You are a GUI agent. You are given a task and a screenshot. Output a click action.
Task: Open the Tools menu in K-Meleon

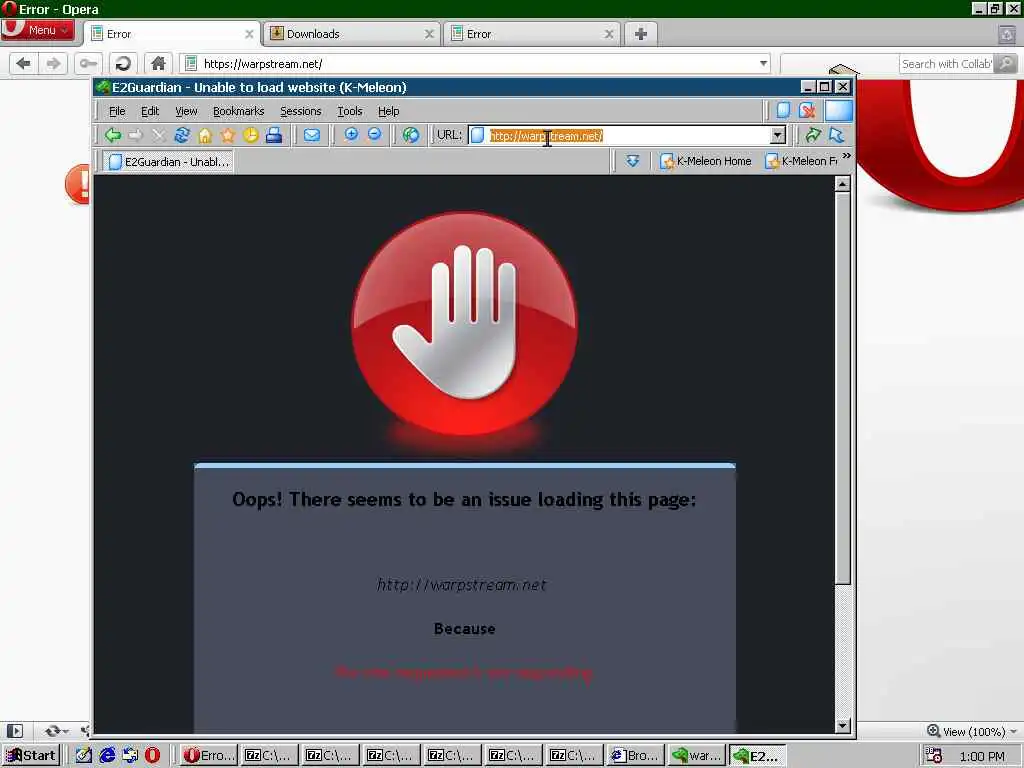[x=349, y=111]
